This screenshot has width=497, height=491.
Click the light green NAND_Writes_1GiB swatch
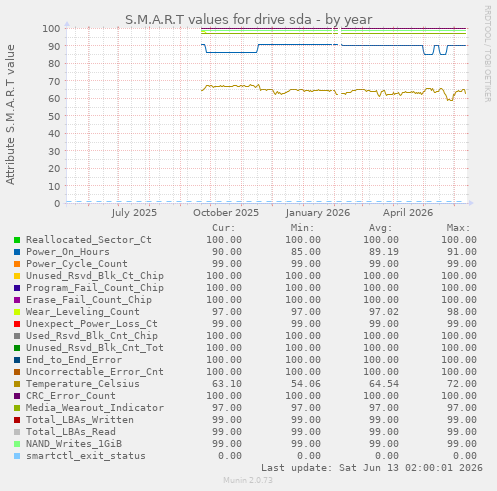17,444
